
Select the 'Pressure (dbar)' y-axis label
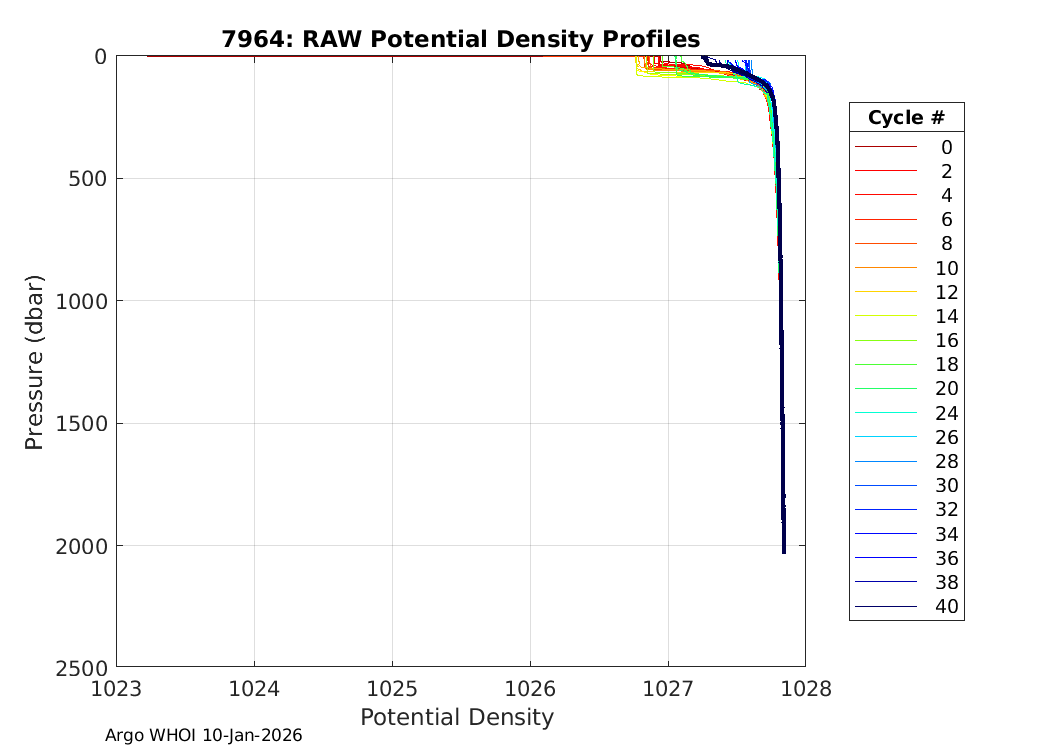[35, 361]
